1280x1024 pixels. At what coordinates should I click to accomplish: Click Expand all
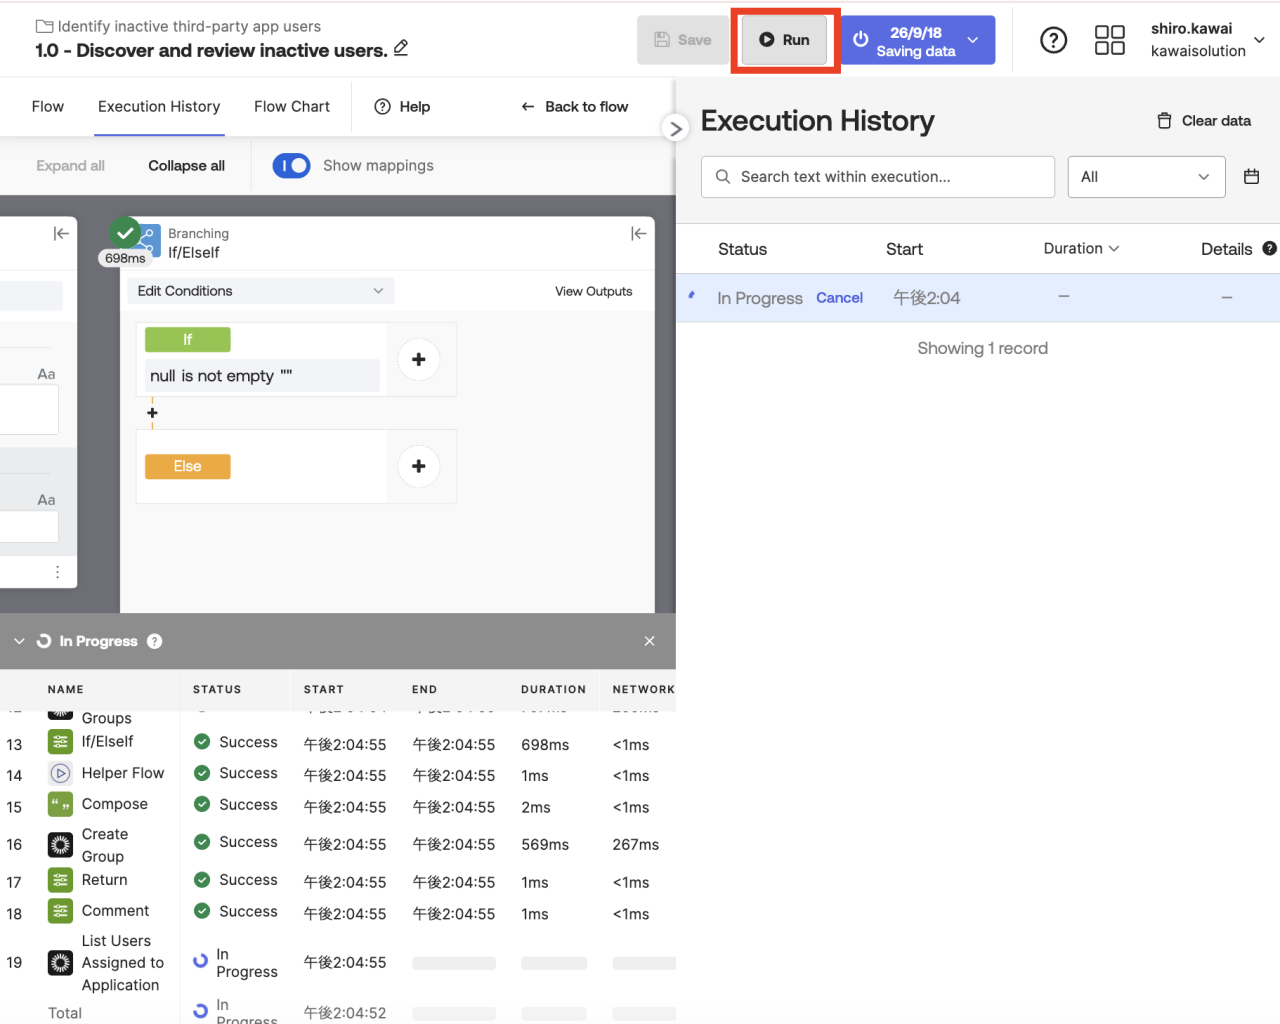pos(70,166)
